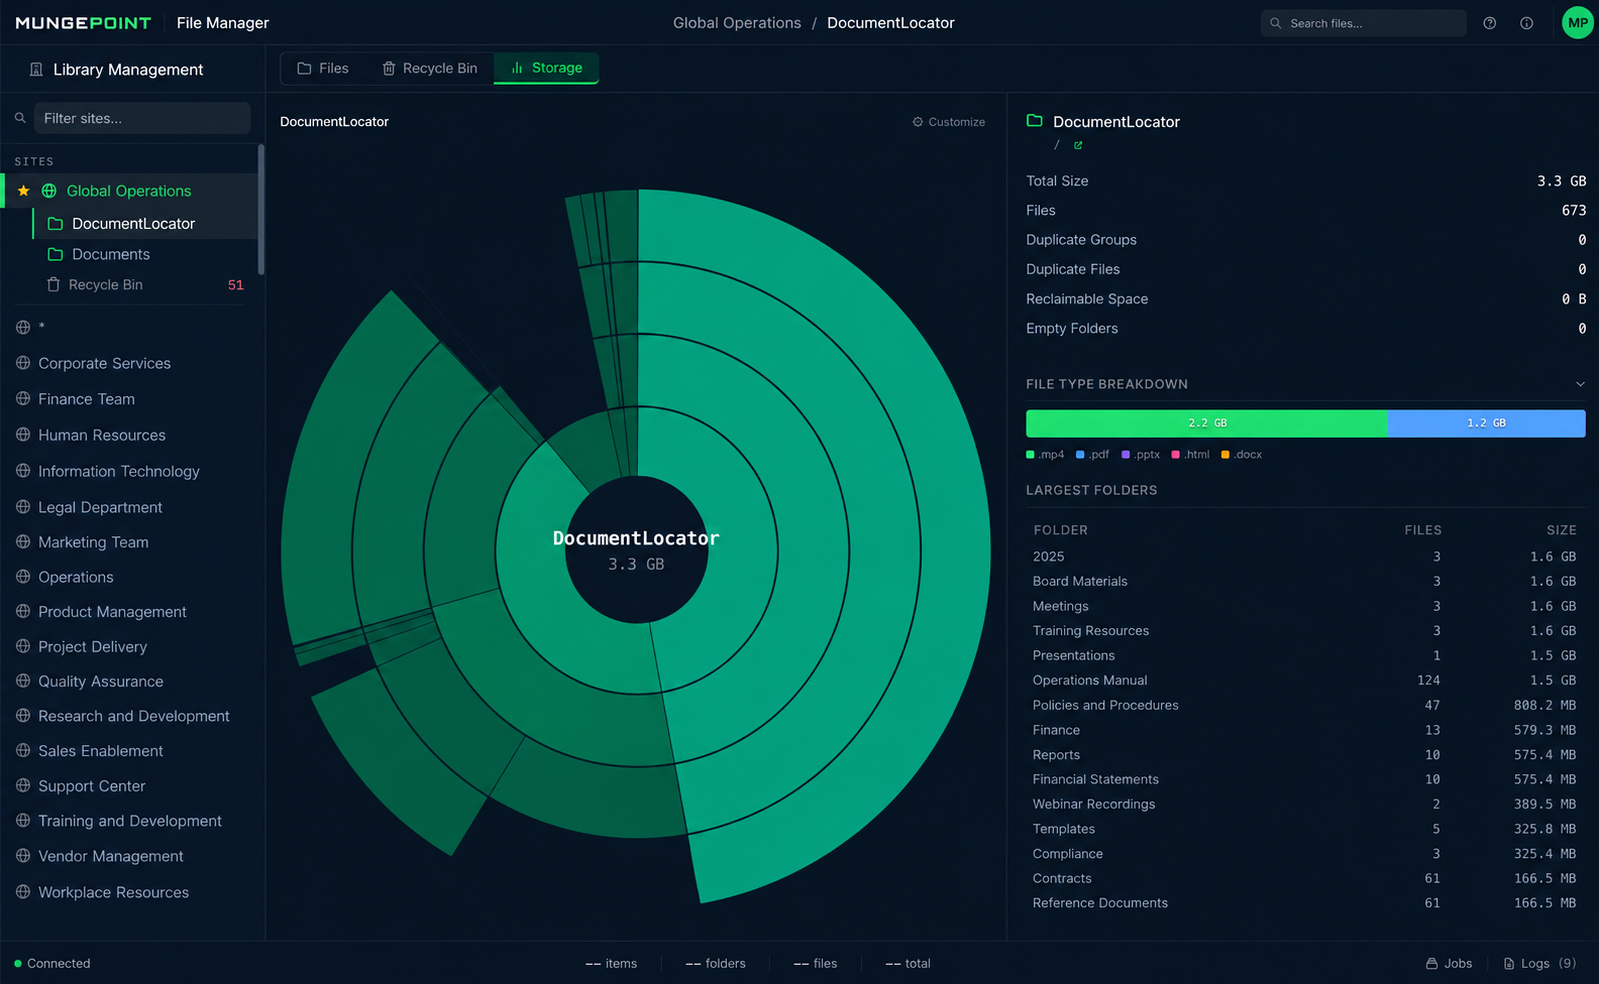The height and width of the screenshot is (984, 1599).
Task: Click the Logs document icon in status bar
Action: (1509, 964)
